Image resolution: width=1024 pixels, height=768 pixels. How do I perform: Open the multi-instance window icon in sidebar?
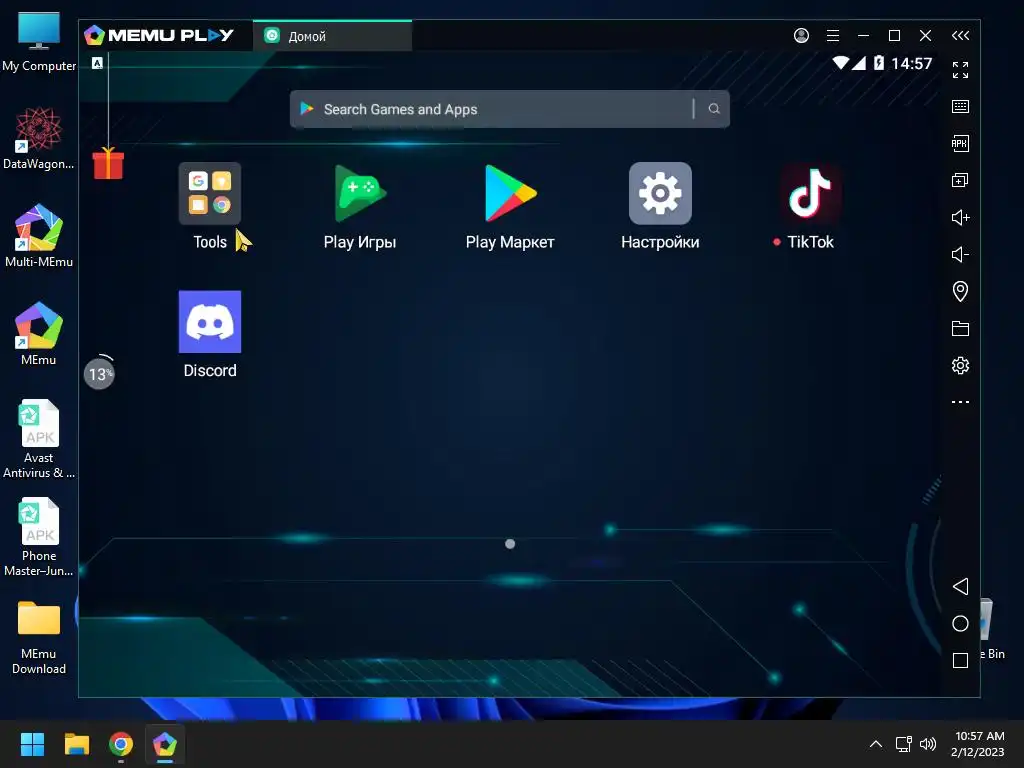[960, 180]
